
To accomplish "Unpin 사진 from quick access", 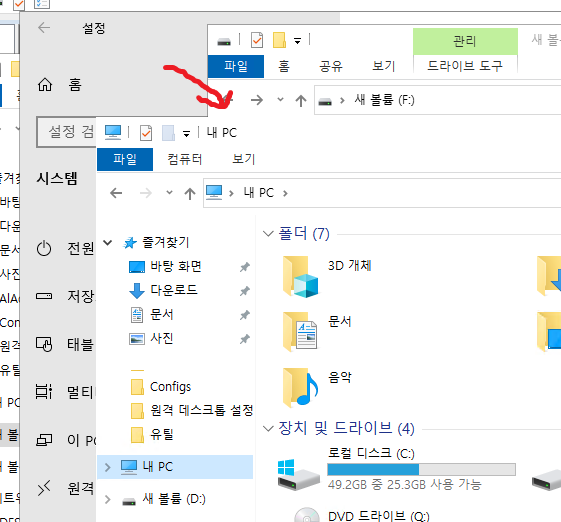I will click(245, 339).
